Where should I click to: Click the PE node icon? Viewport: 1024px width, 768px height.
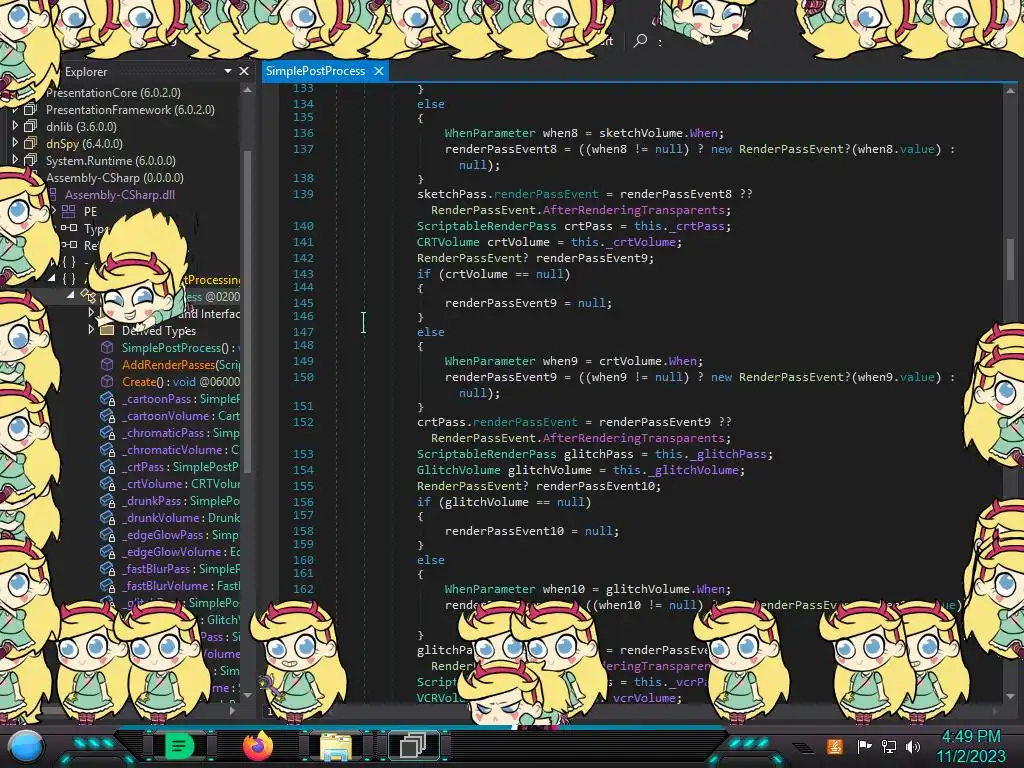[69, 211]
